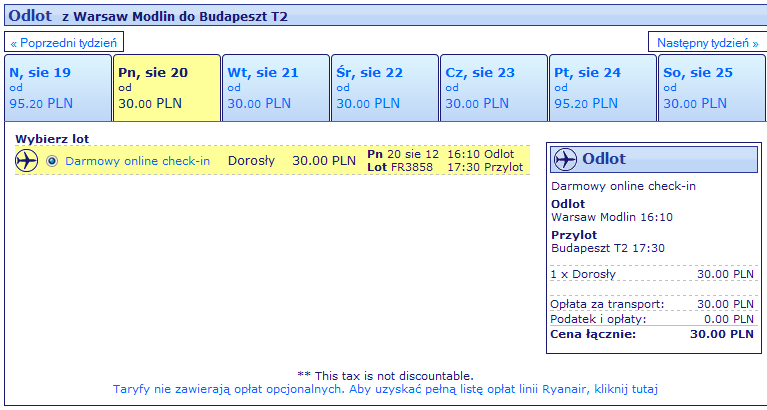Click the Cena łącznie total price line
The width and height of the screenshot is (767, 410).
(652, 334)
